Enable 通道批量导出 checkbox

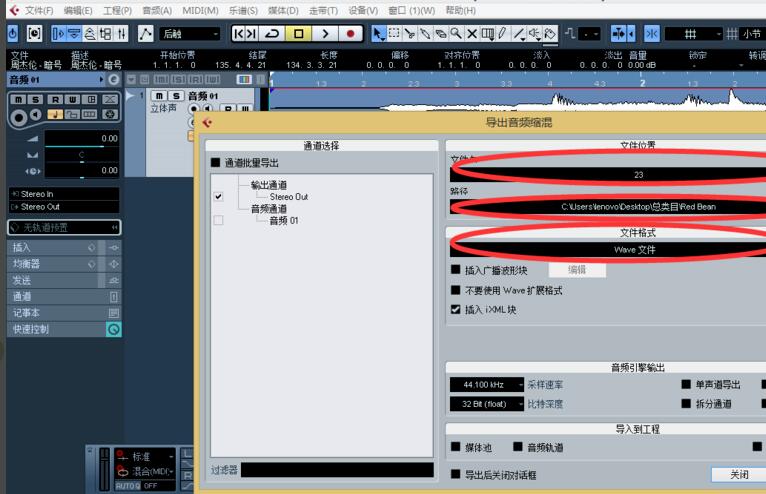[x=215, y=162]
